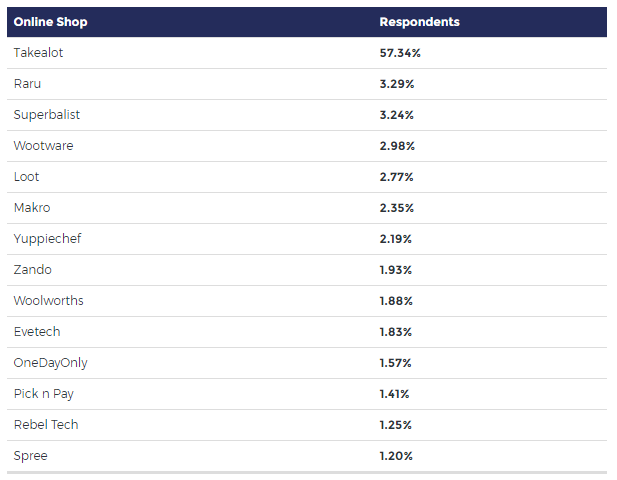Click the 3.29% value for Raru

(397, 84)
